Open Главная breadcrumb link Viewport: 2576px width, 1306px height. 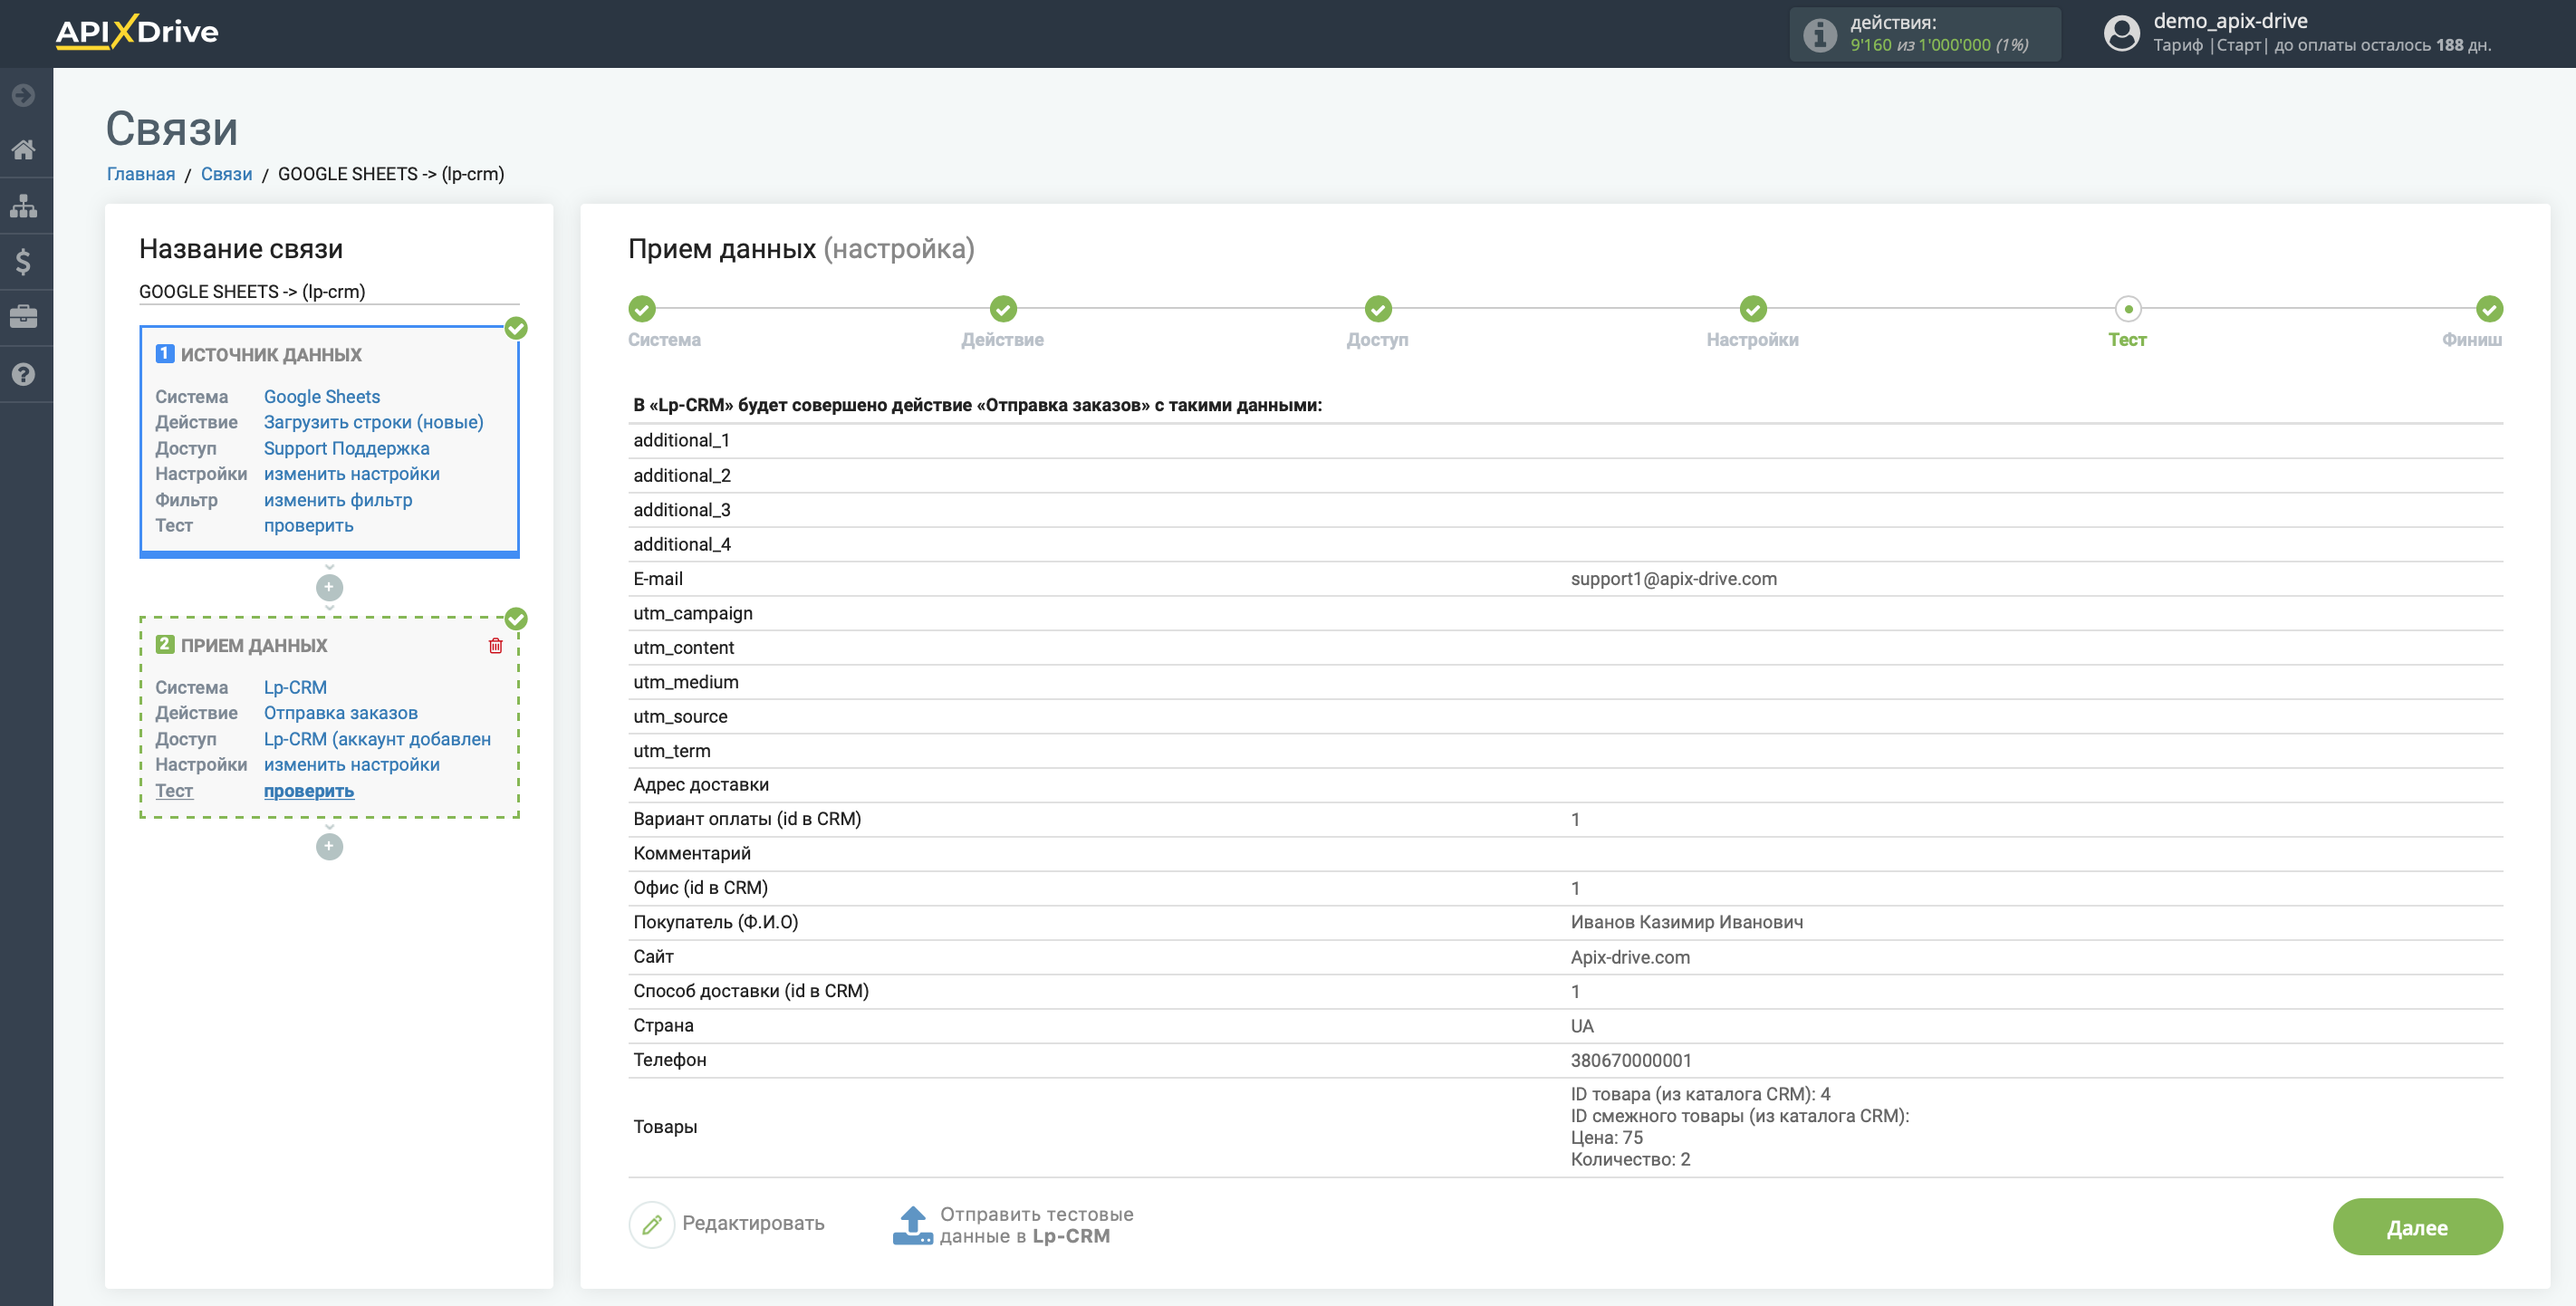(141, 174)
